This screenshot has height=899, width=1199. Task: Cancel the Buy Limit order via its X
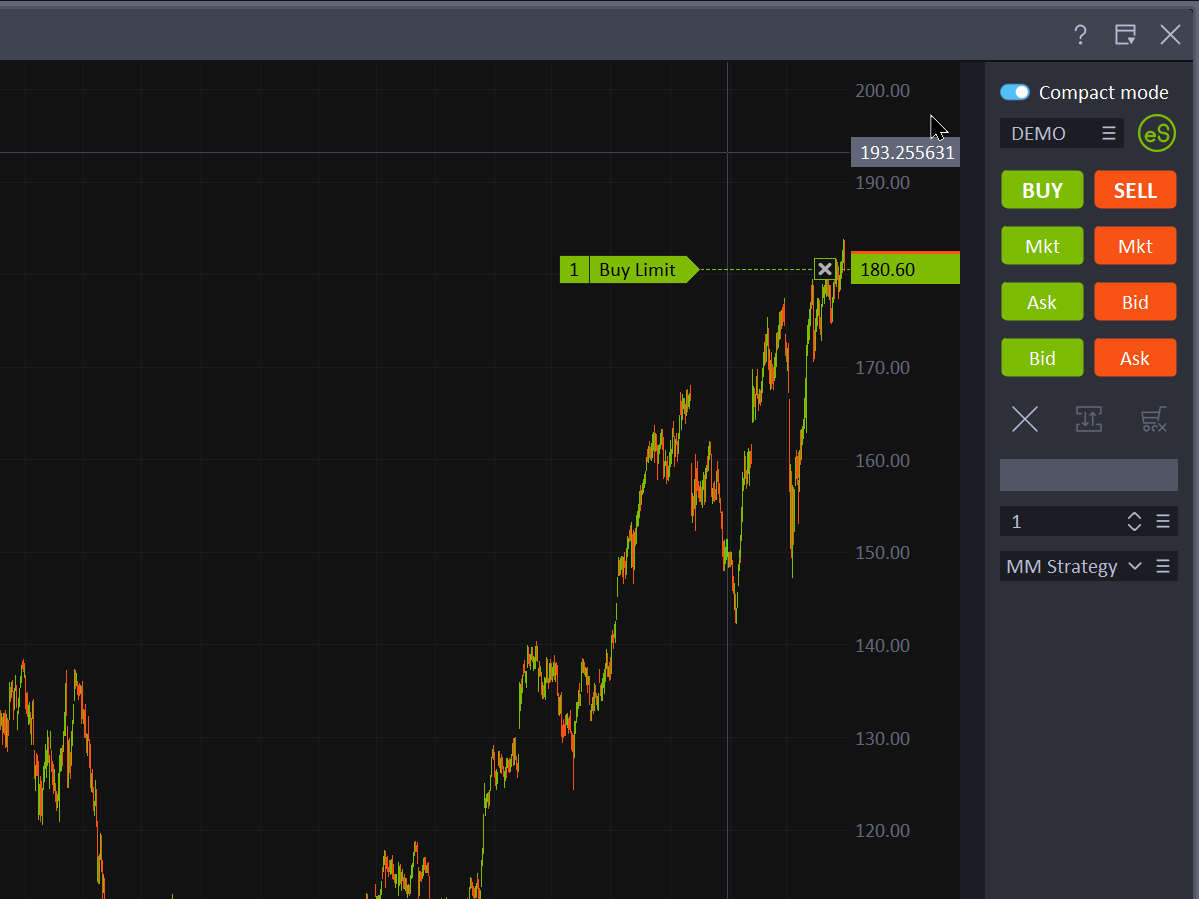(825, 269)
